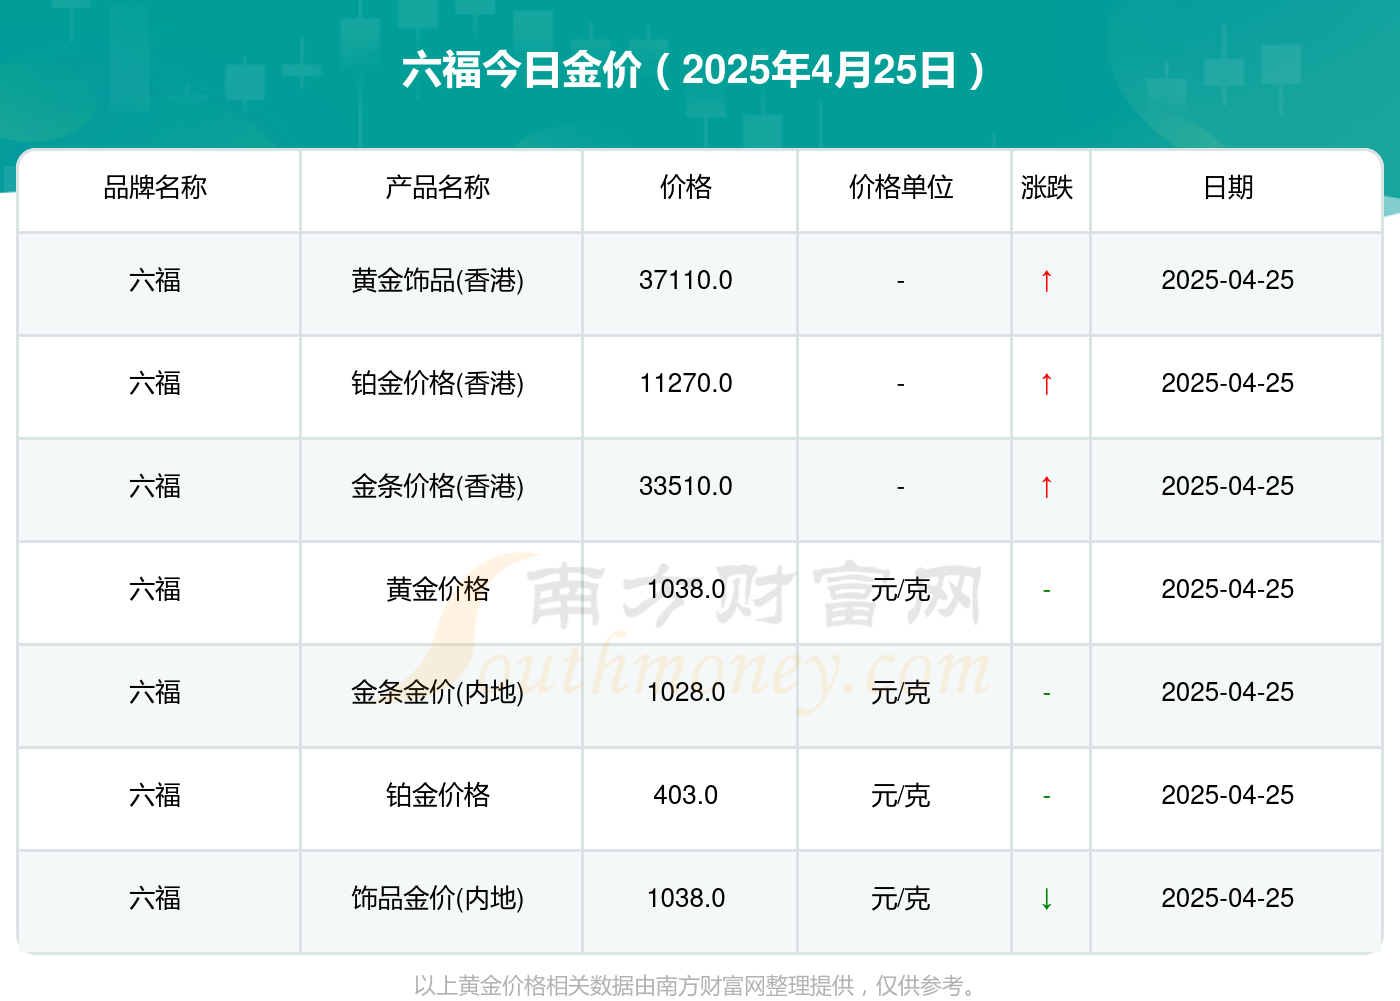Click the 涨跌 column header
1400x1001 pixels.
click(1047, 187)
